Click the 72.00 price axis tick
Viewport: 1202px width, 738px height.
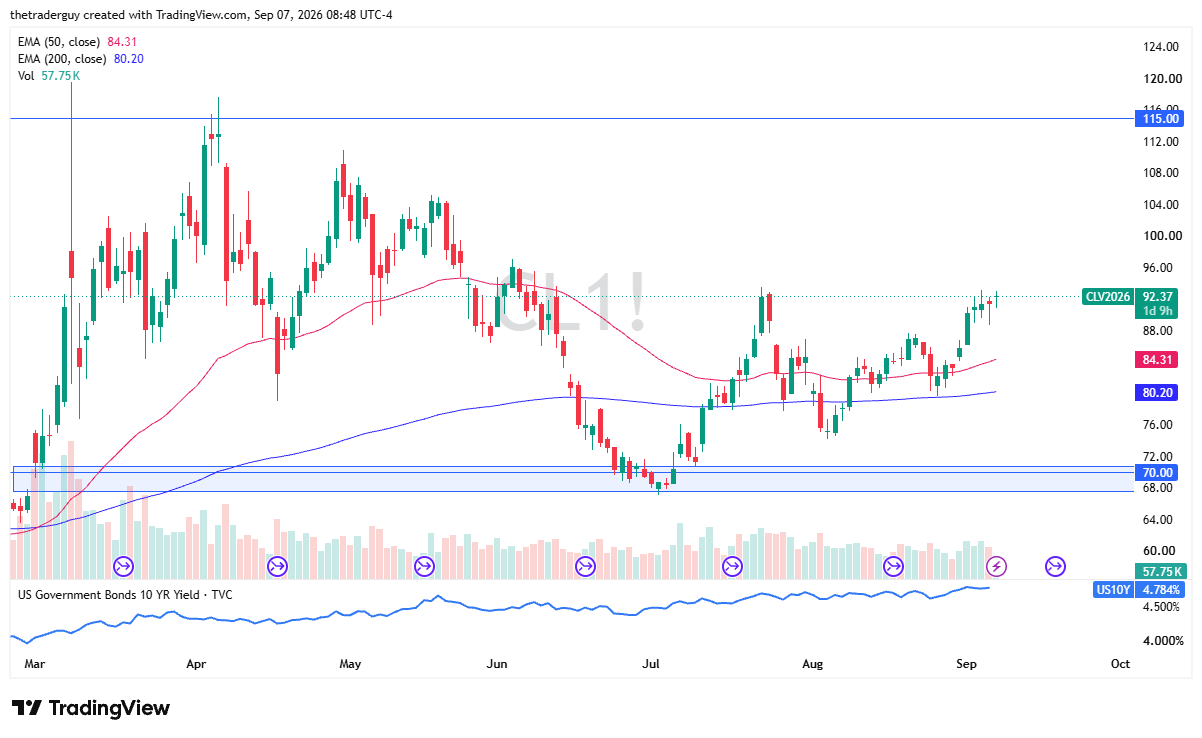pos(1160,456)
